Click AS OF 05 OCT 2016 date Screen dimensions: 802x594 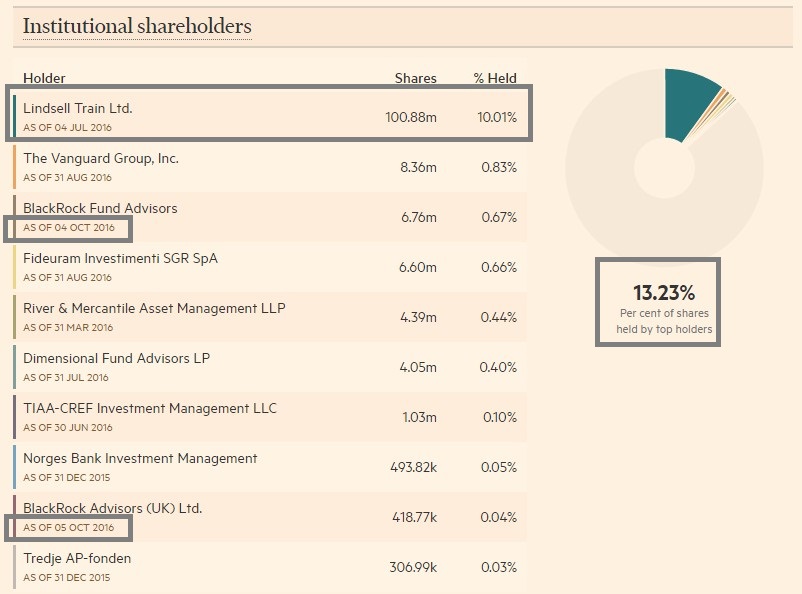click(69, 528)
